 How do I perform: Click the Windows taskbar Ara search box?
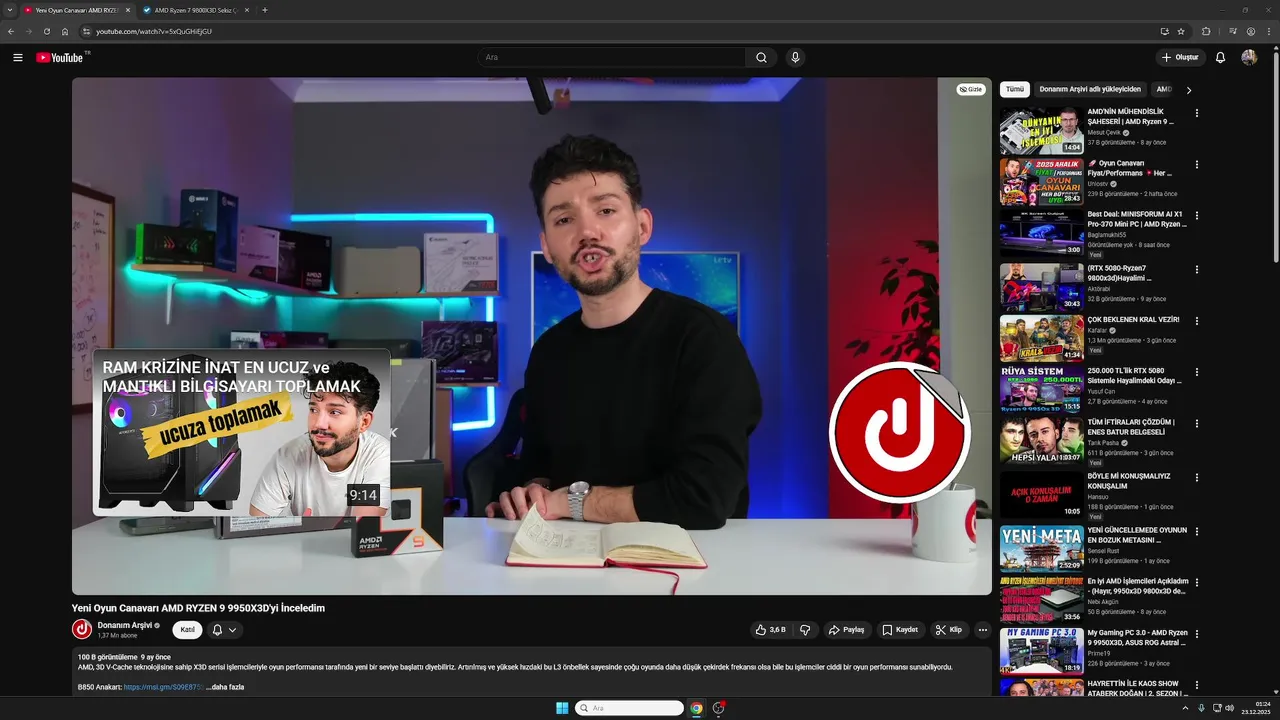pos(629,708)
